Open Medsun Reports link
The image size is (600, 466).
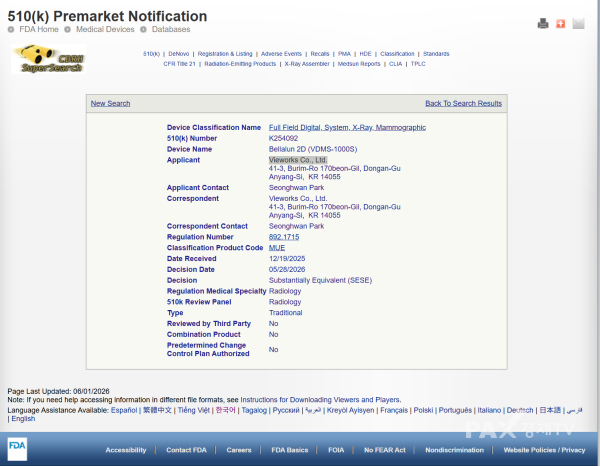pos(359,64)
